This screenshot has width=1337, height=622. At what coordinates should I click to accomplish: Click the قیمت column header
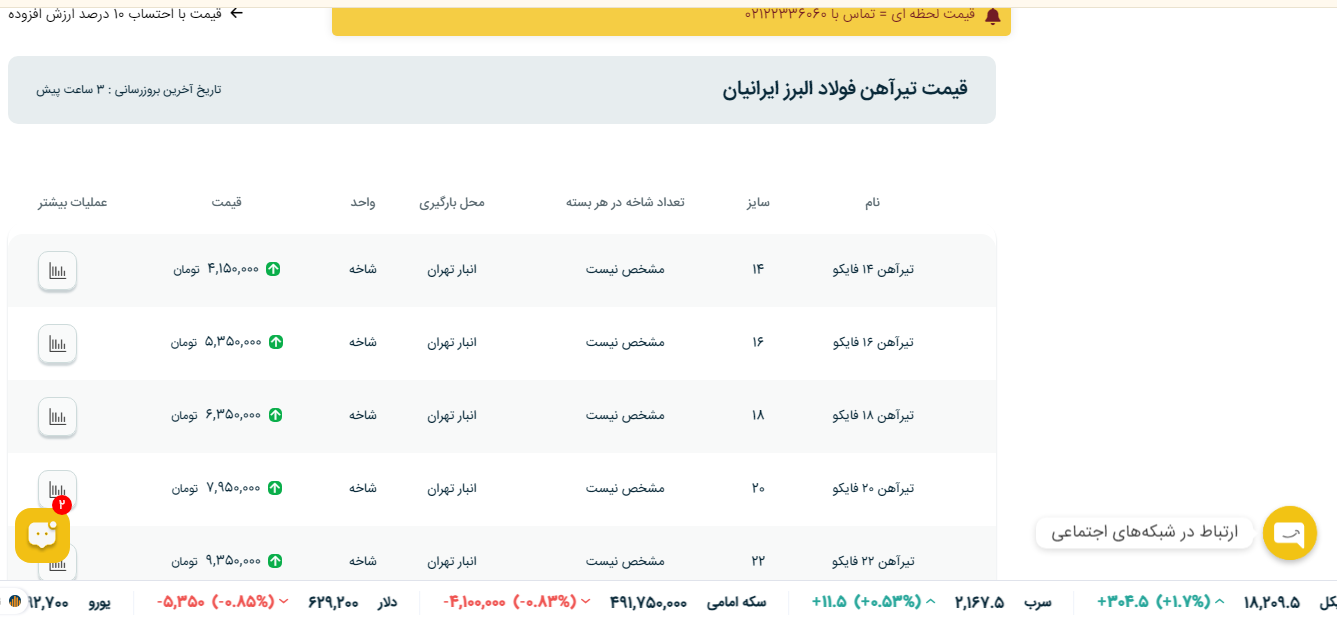226,202
